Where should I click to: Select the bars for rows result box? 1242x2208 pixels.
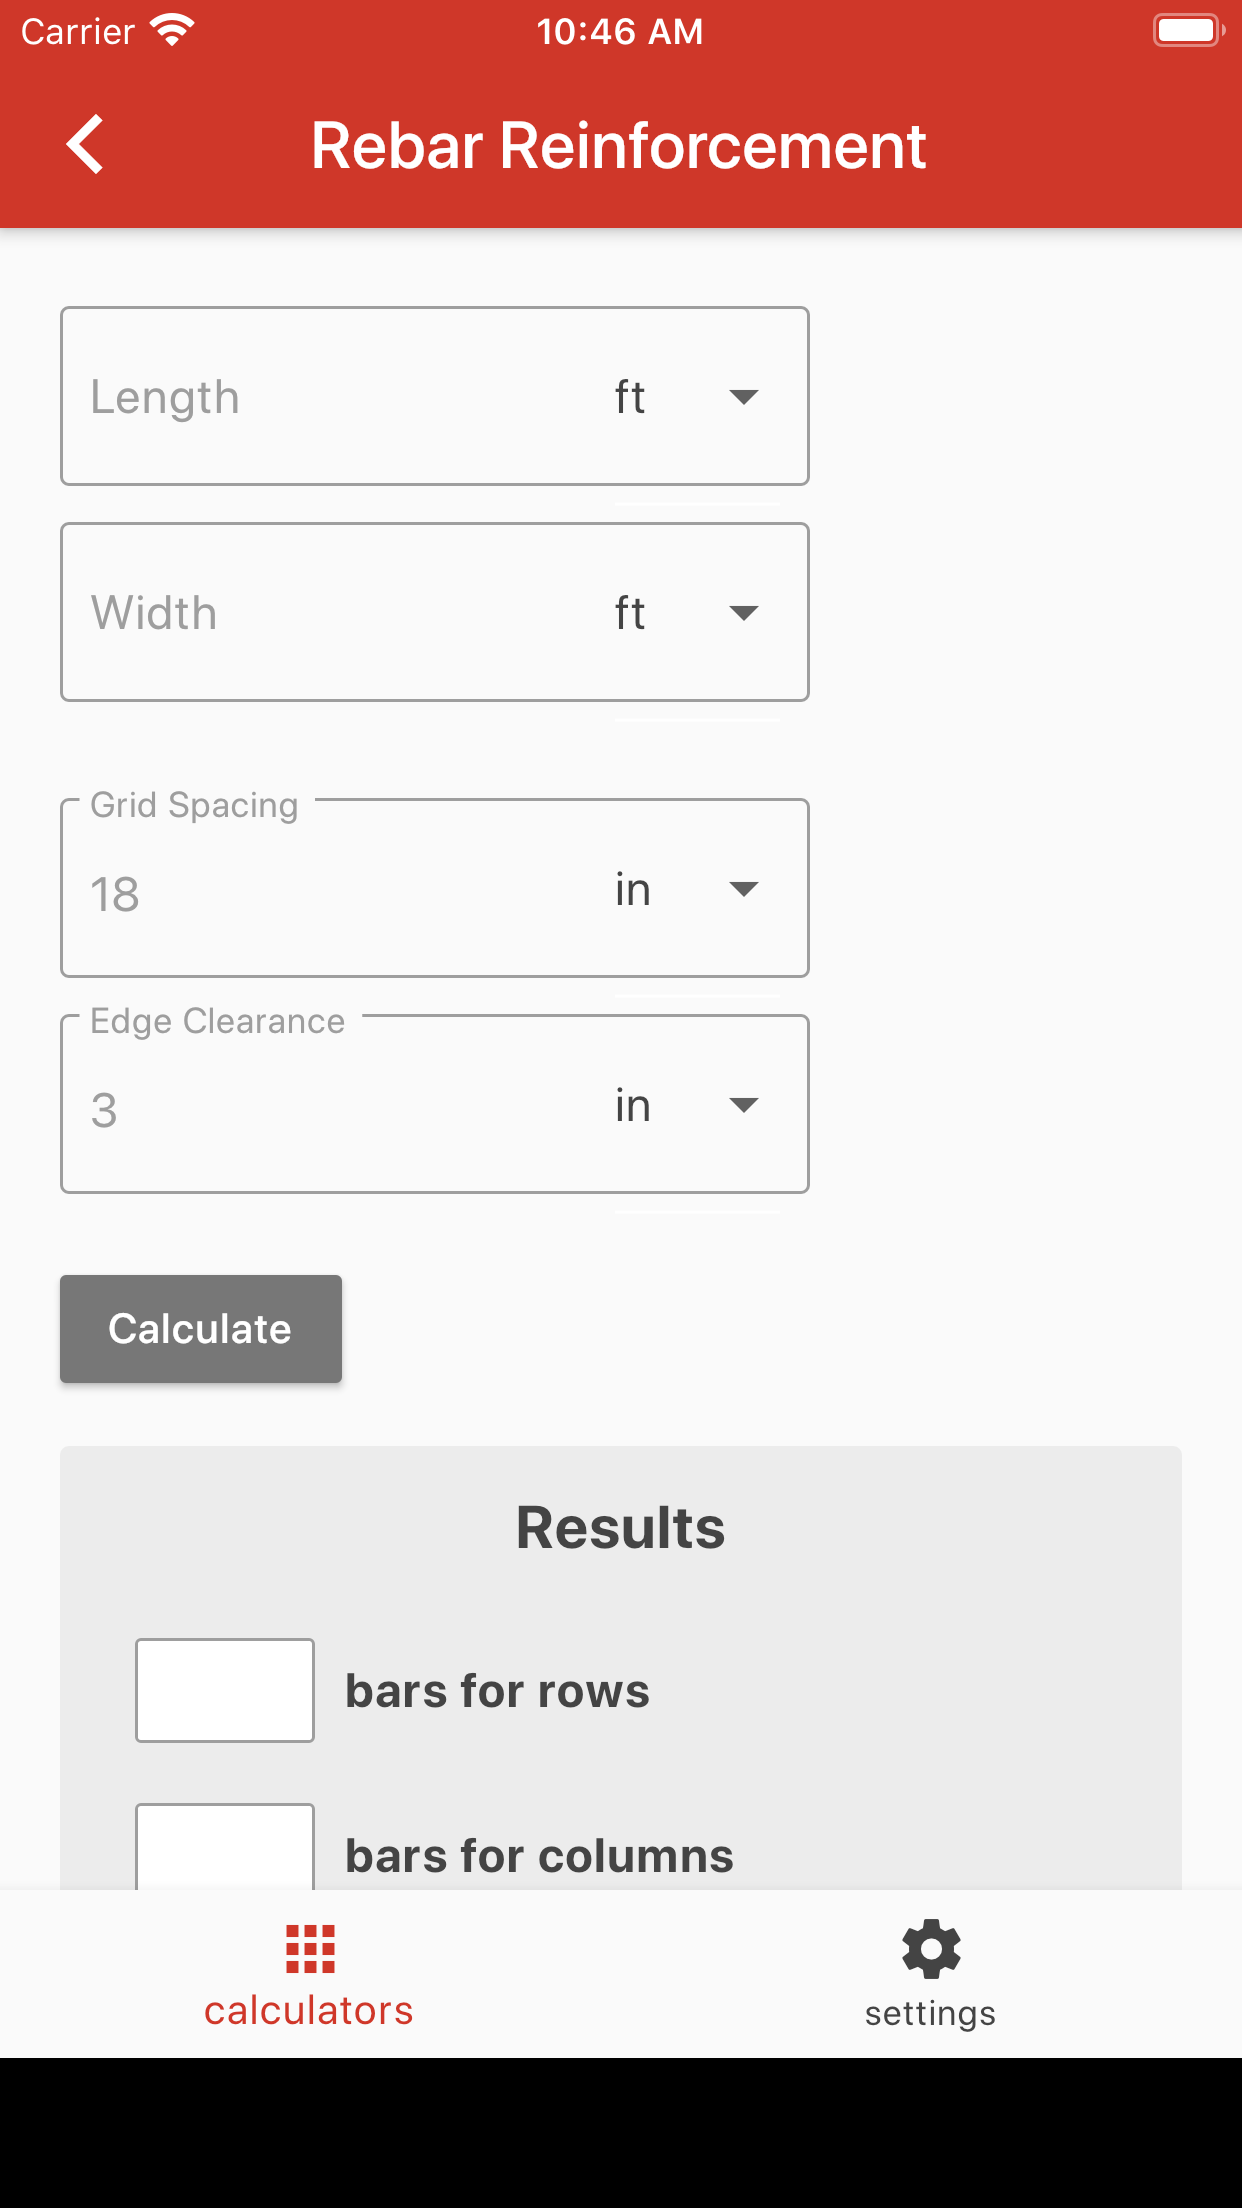225,1690
